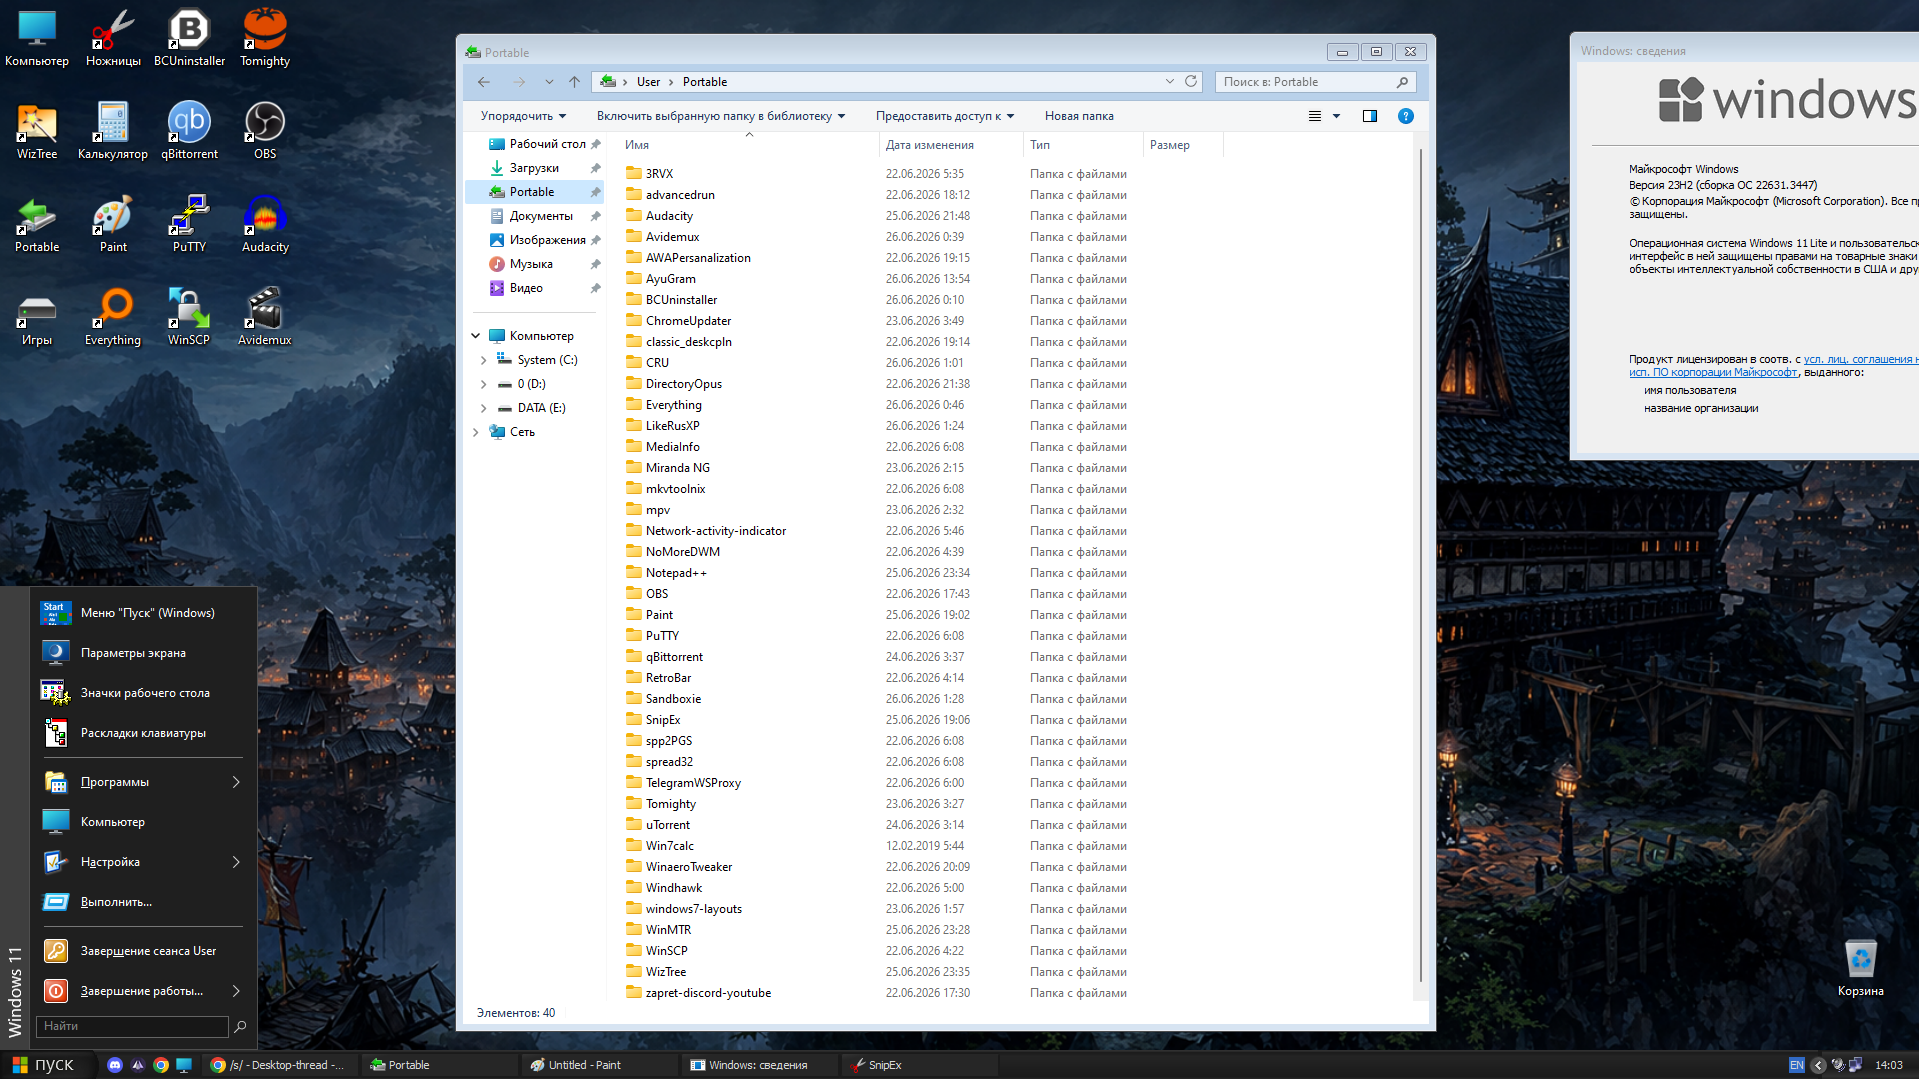Collapse the Компьютер tree node
1919x1079 pixels.
(476, 336)
